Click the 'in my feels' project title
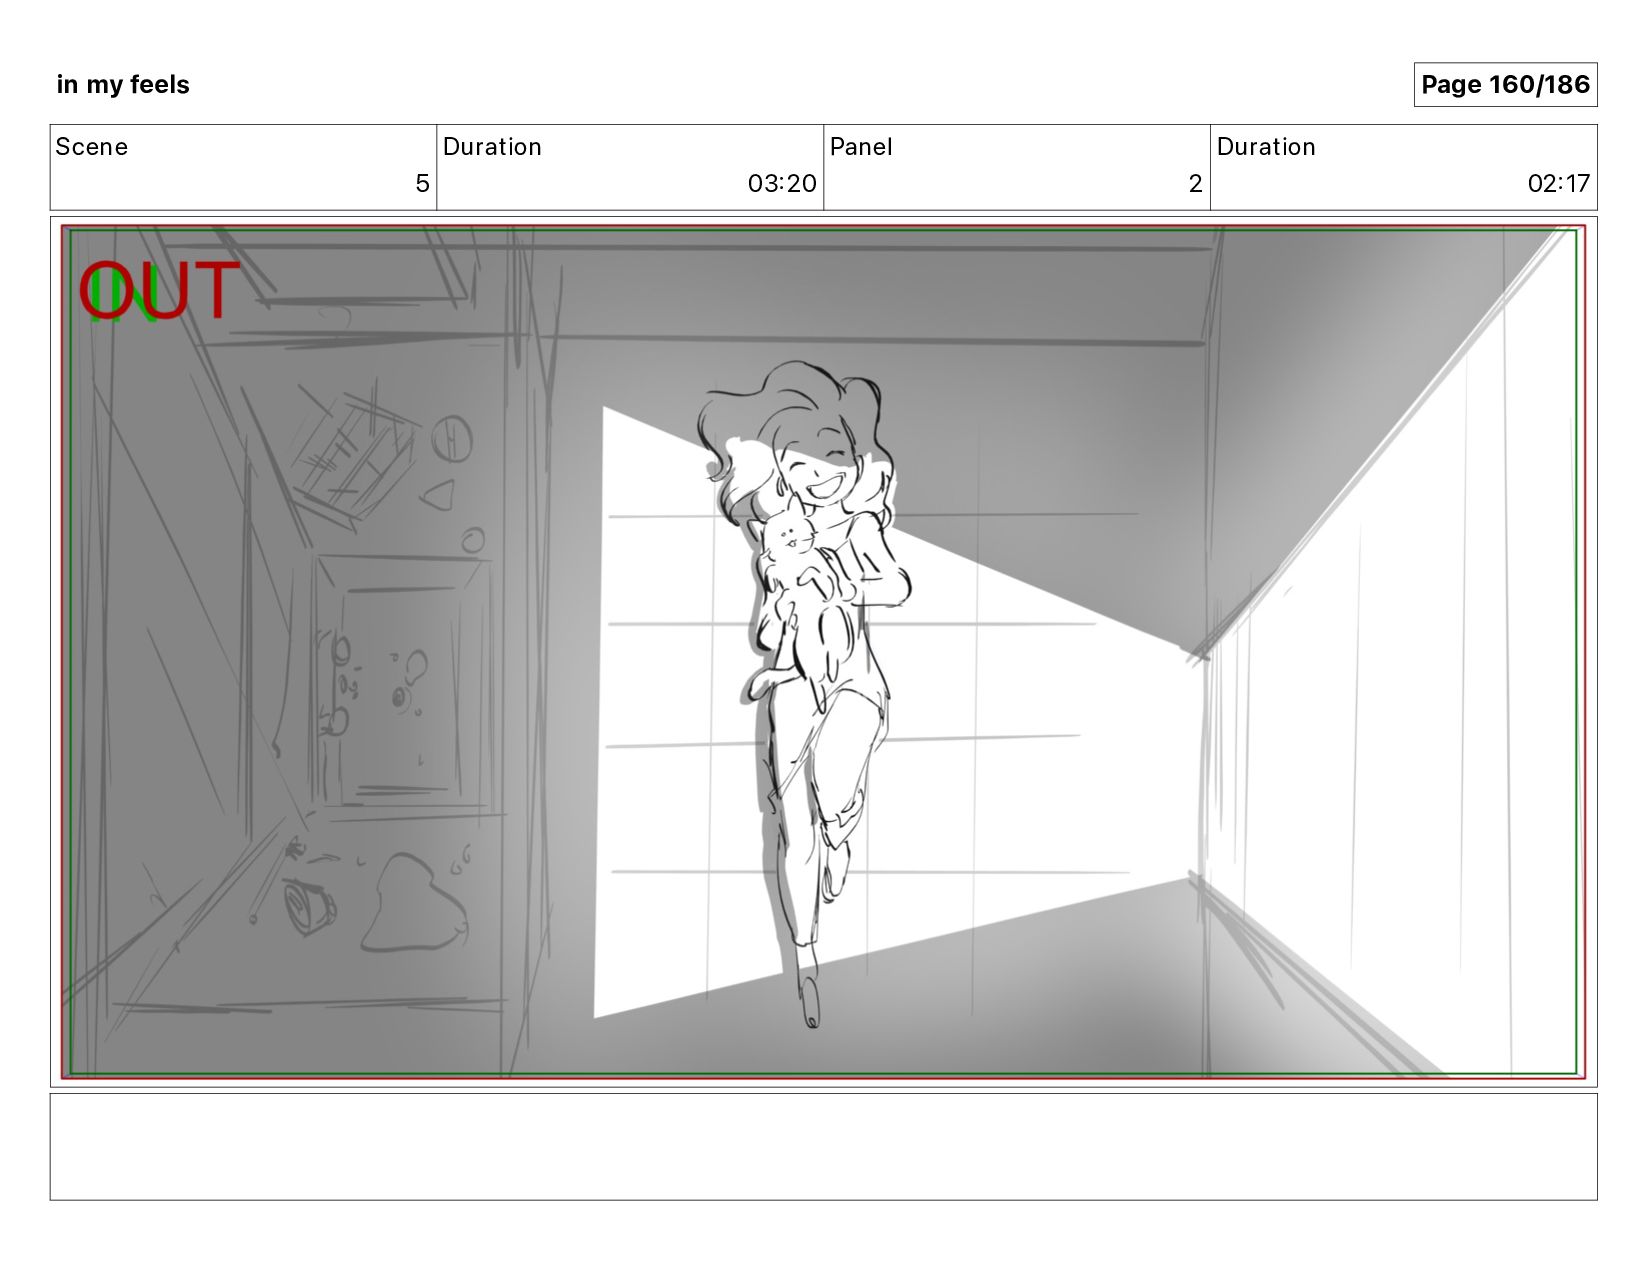The image size is (1650, 1275). click(x=123, y=85)
